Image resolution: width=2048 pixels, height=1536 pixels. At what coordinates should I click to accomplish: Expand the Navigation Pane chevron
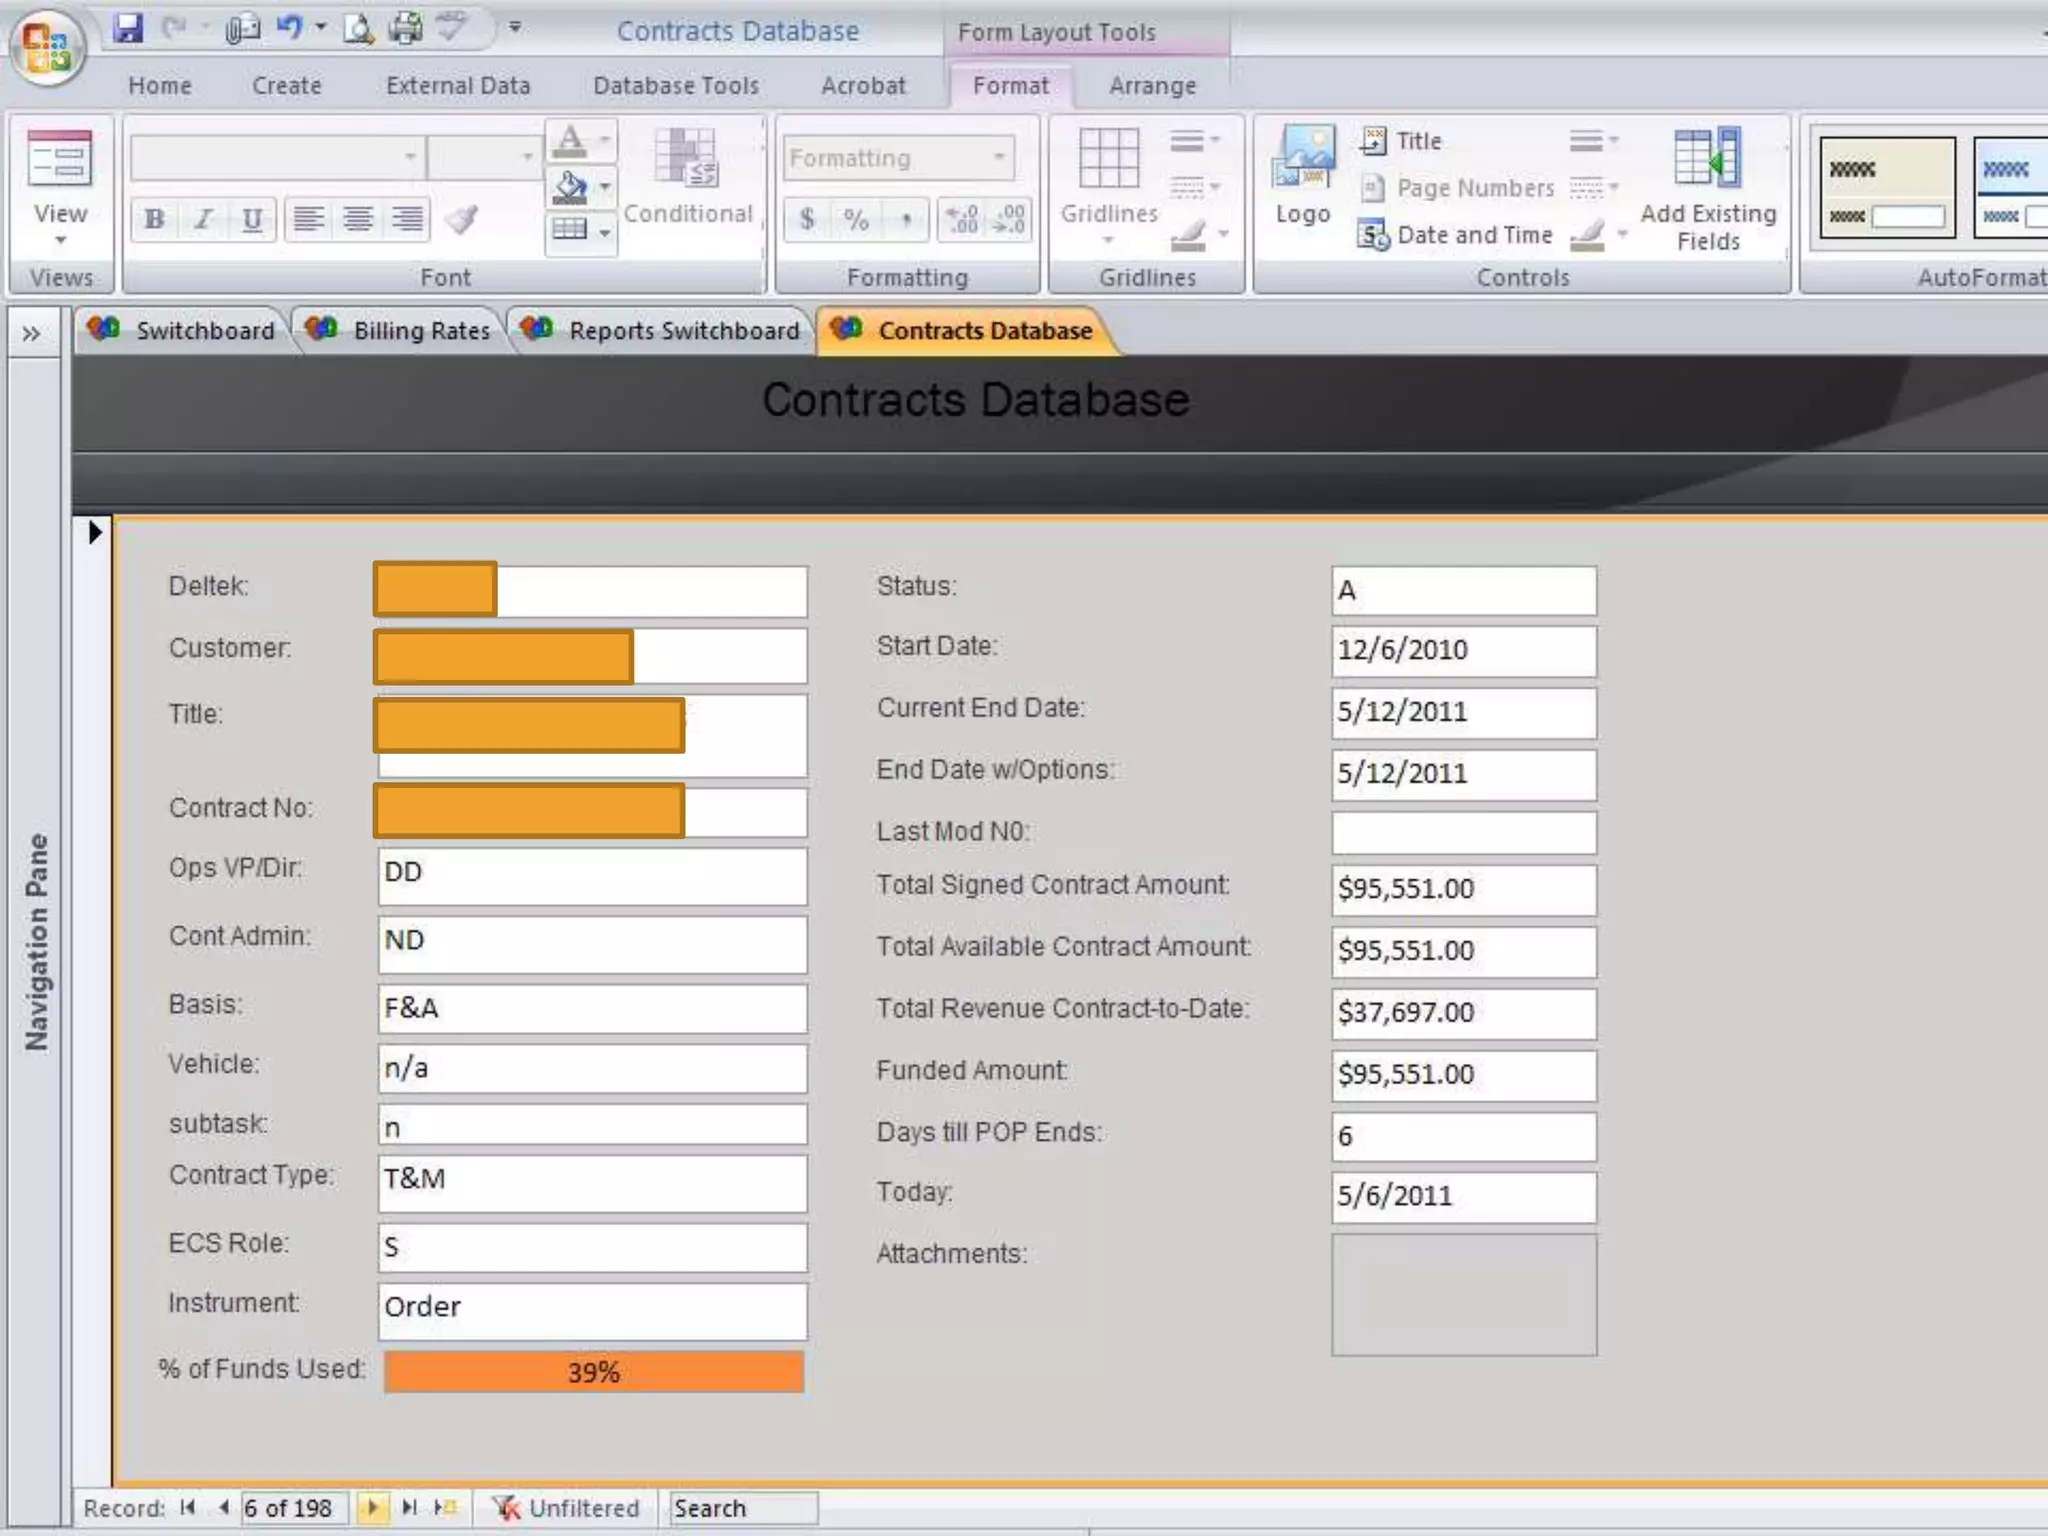coord(32,333)
